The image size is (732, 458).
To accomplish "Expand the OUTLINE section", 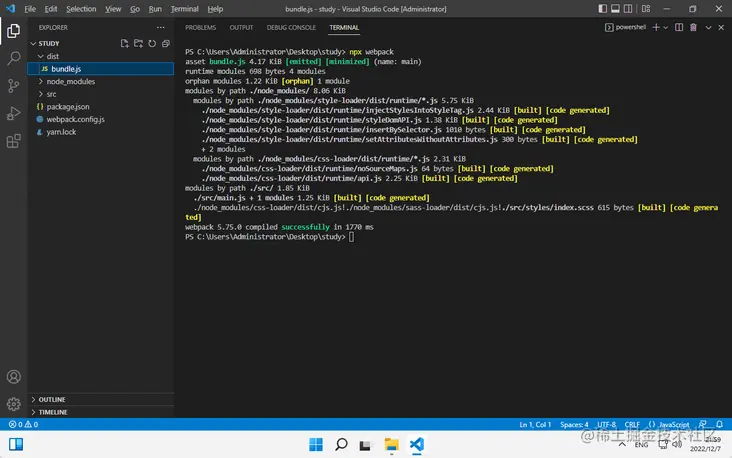I will click(101, 400).
